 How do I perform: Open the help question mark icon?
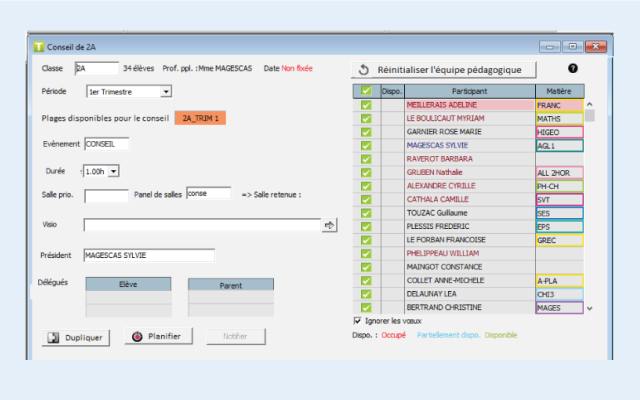[573, 69]
